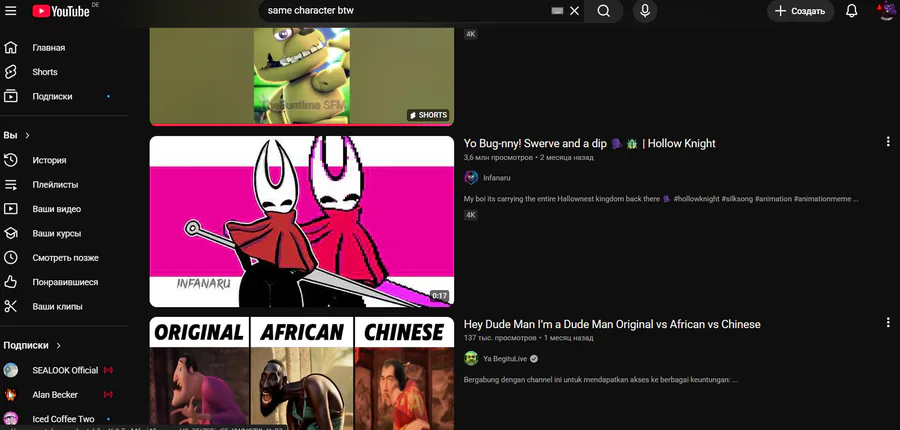This screenshot has height=430, width=900.
Task: Open the Original African Chinese thumbnail
Action: click(301, 373)
